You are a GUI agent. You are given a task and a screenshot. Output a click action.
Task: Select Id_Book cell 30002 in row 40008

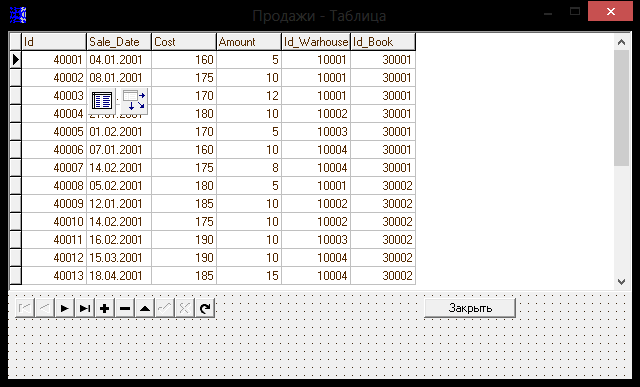pyautogui.click(x=383, y=185)
